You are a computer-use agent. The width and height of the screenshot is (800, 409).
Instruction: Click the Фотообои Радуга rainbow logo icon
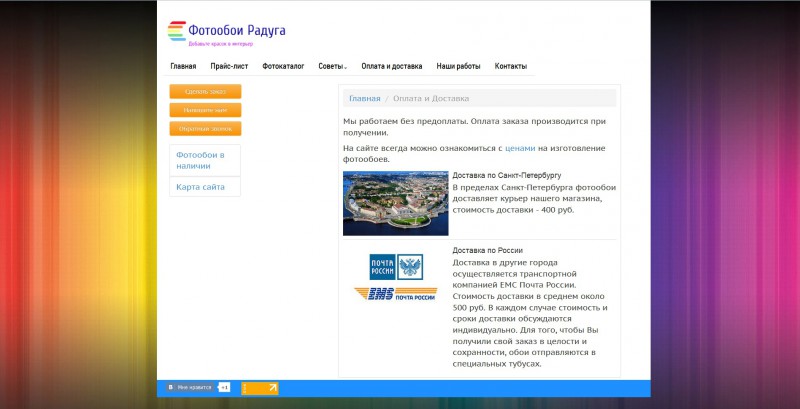[177, 31]
